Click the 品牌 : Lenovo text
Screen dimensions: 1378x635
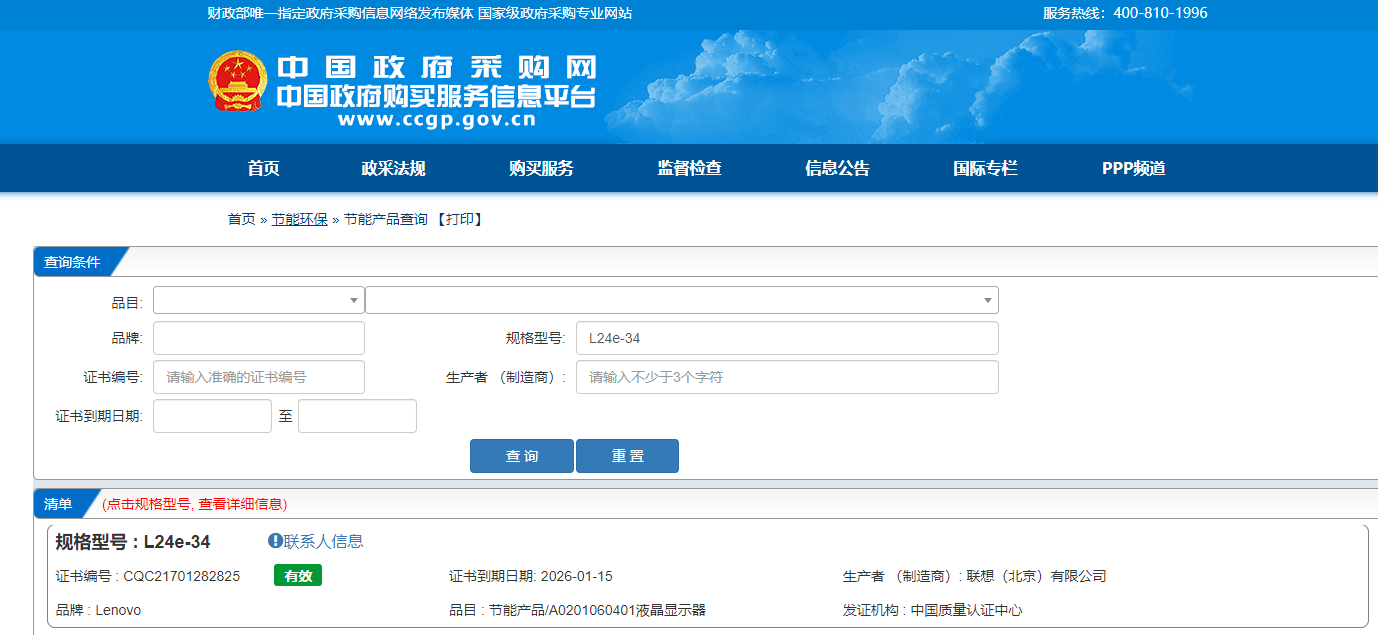click(x=99, y=610)
